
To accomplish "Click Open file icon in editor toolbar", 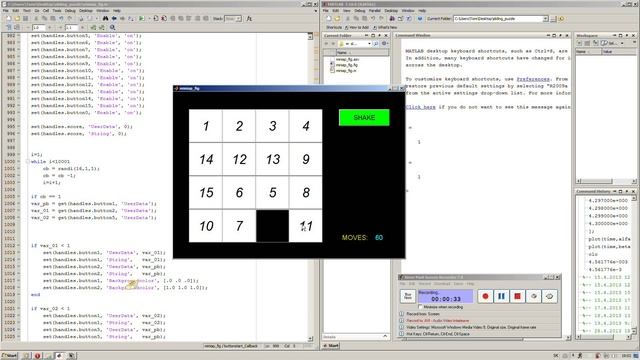I will click(17, 18).
